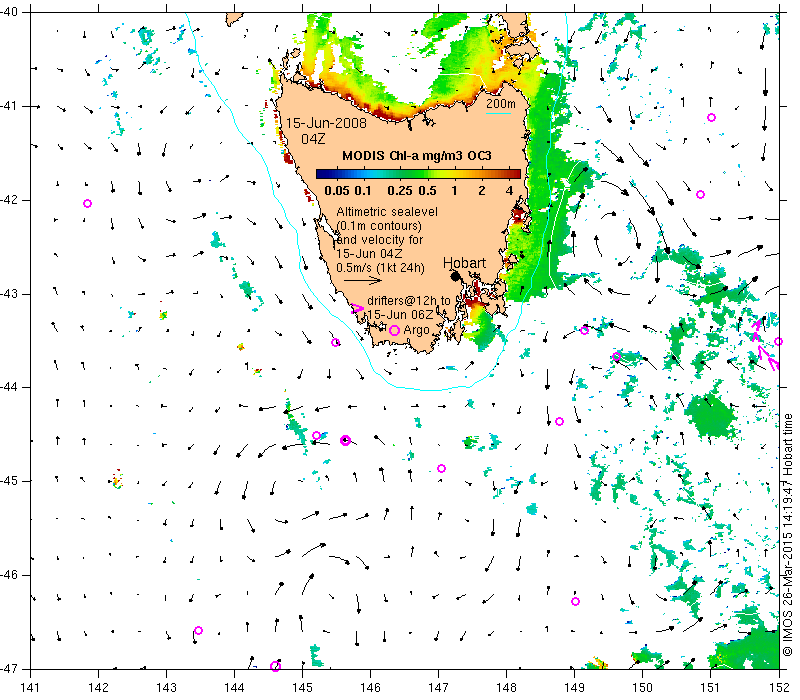The width and height of the screenshot is (800, 700).
Task: Click longitude axis label 149
Action: 574,687
